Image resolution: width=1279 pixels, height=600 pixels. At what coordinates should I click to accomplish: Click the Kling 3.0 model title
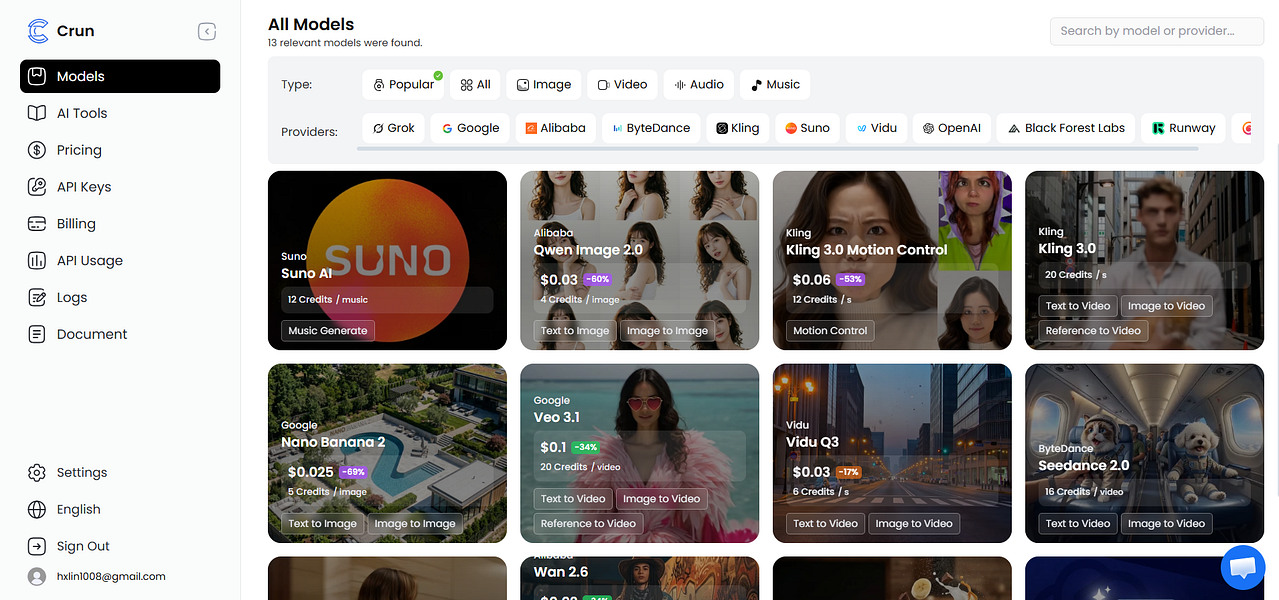point(1067,249)
